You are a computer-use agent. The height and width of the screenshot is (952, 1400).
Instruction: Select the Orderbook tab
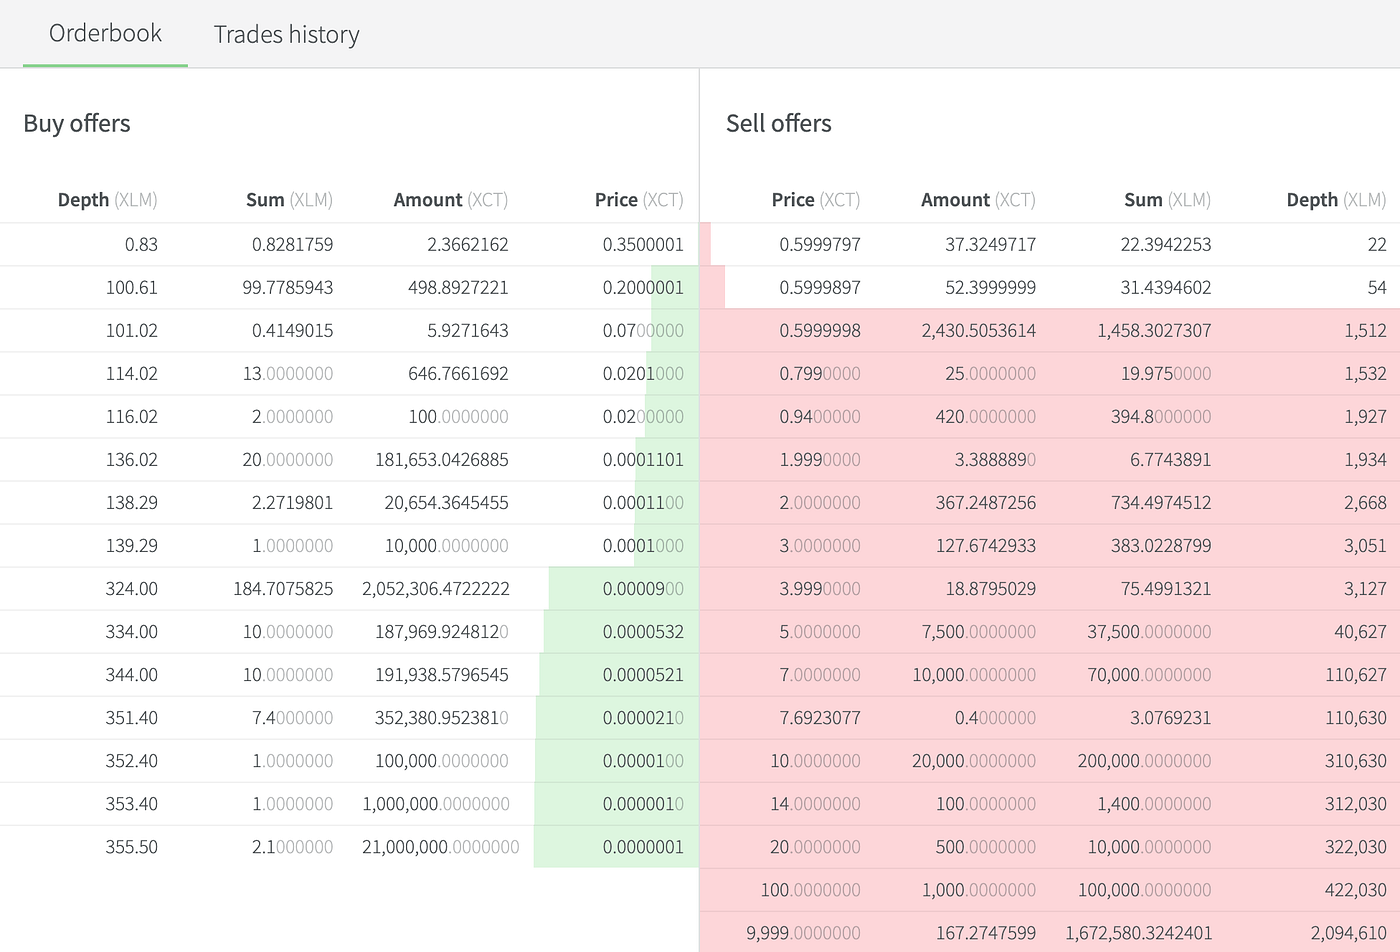(105, 33)
